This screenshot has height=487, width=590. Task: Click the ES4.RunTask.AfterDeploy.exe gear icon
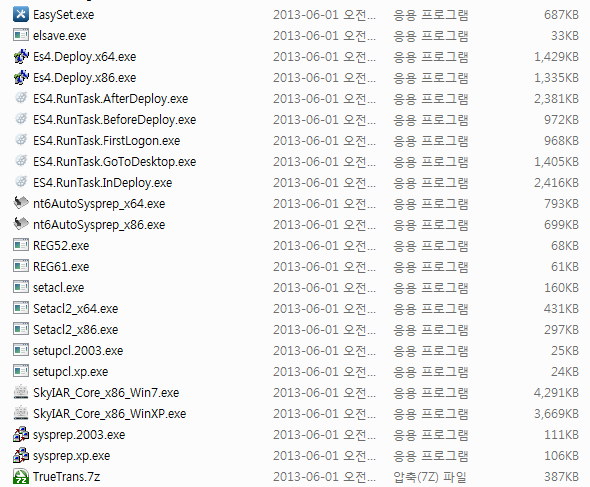pyautogui.click(x=21, y=98)
